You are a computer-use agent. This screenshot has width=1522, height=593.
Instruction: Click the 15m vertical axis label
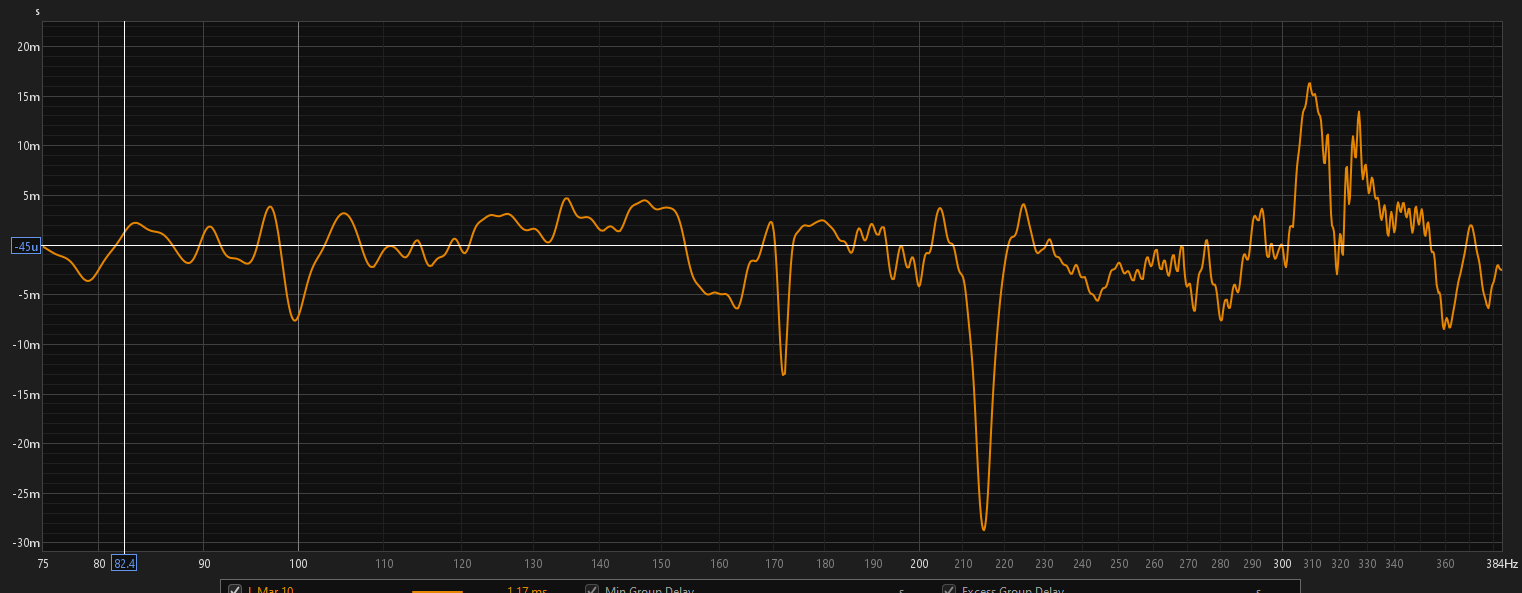pos(29,97)
